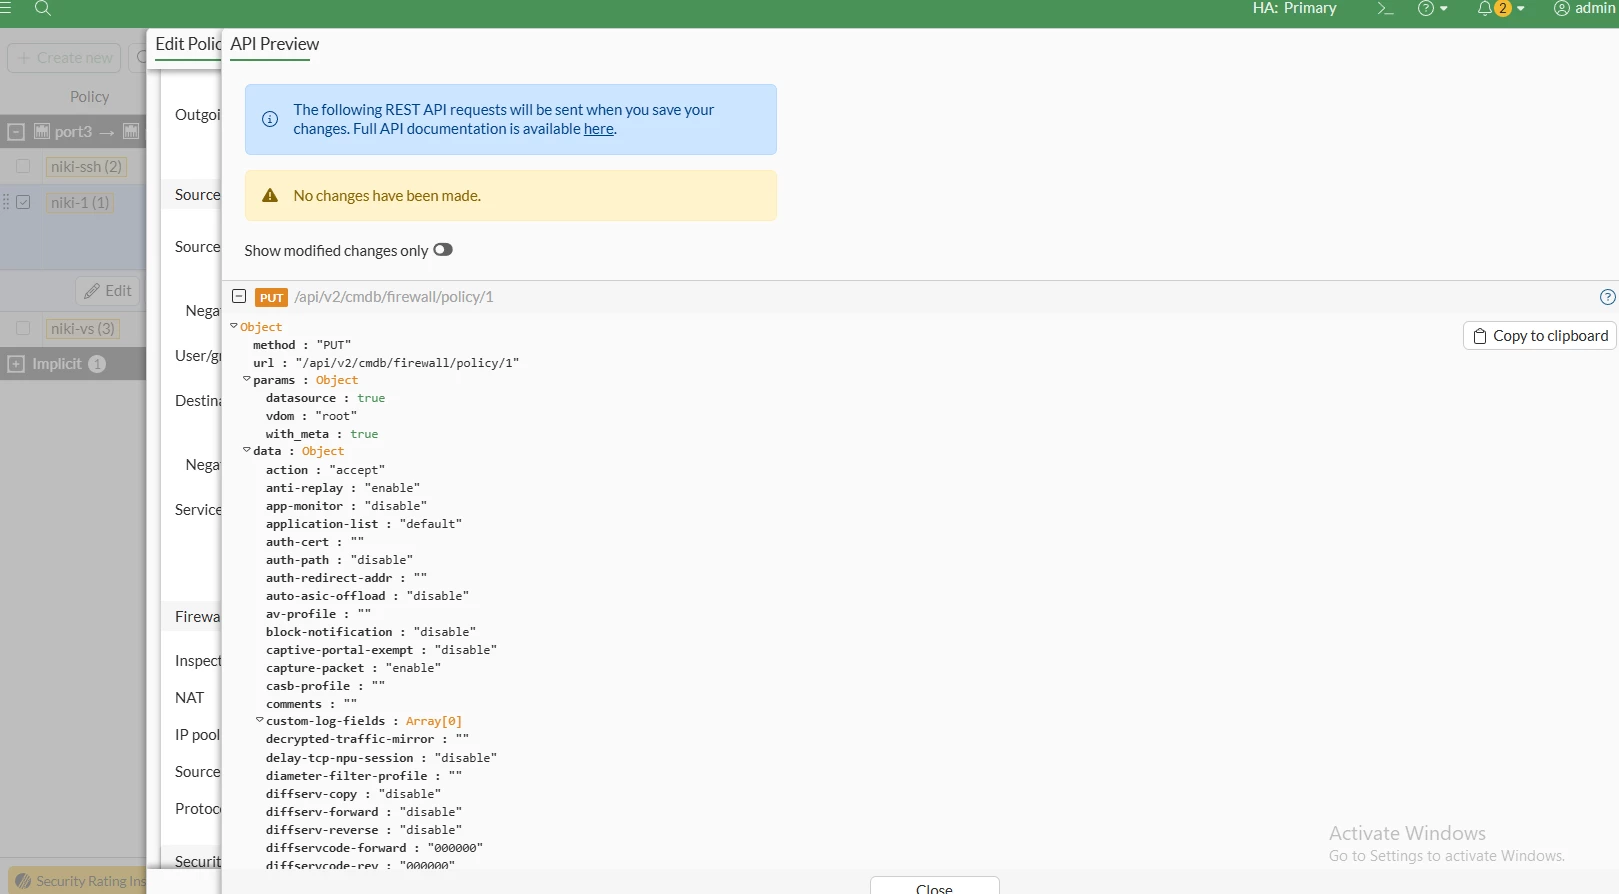Select the niki-1 (1) policy label
Image resolution: width=1619 pixels, height=894 pixels.
pyautogui.click(x=80, y=203)
